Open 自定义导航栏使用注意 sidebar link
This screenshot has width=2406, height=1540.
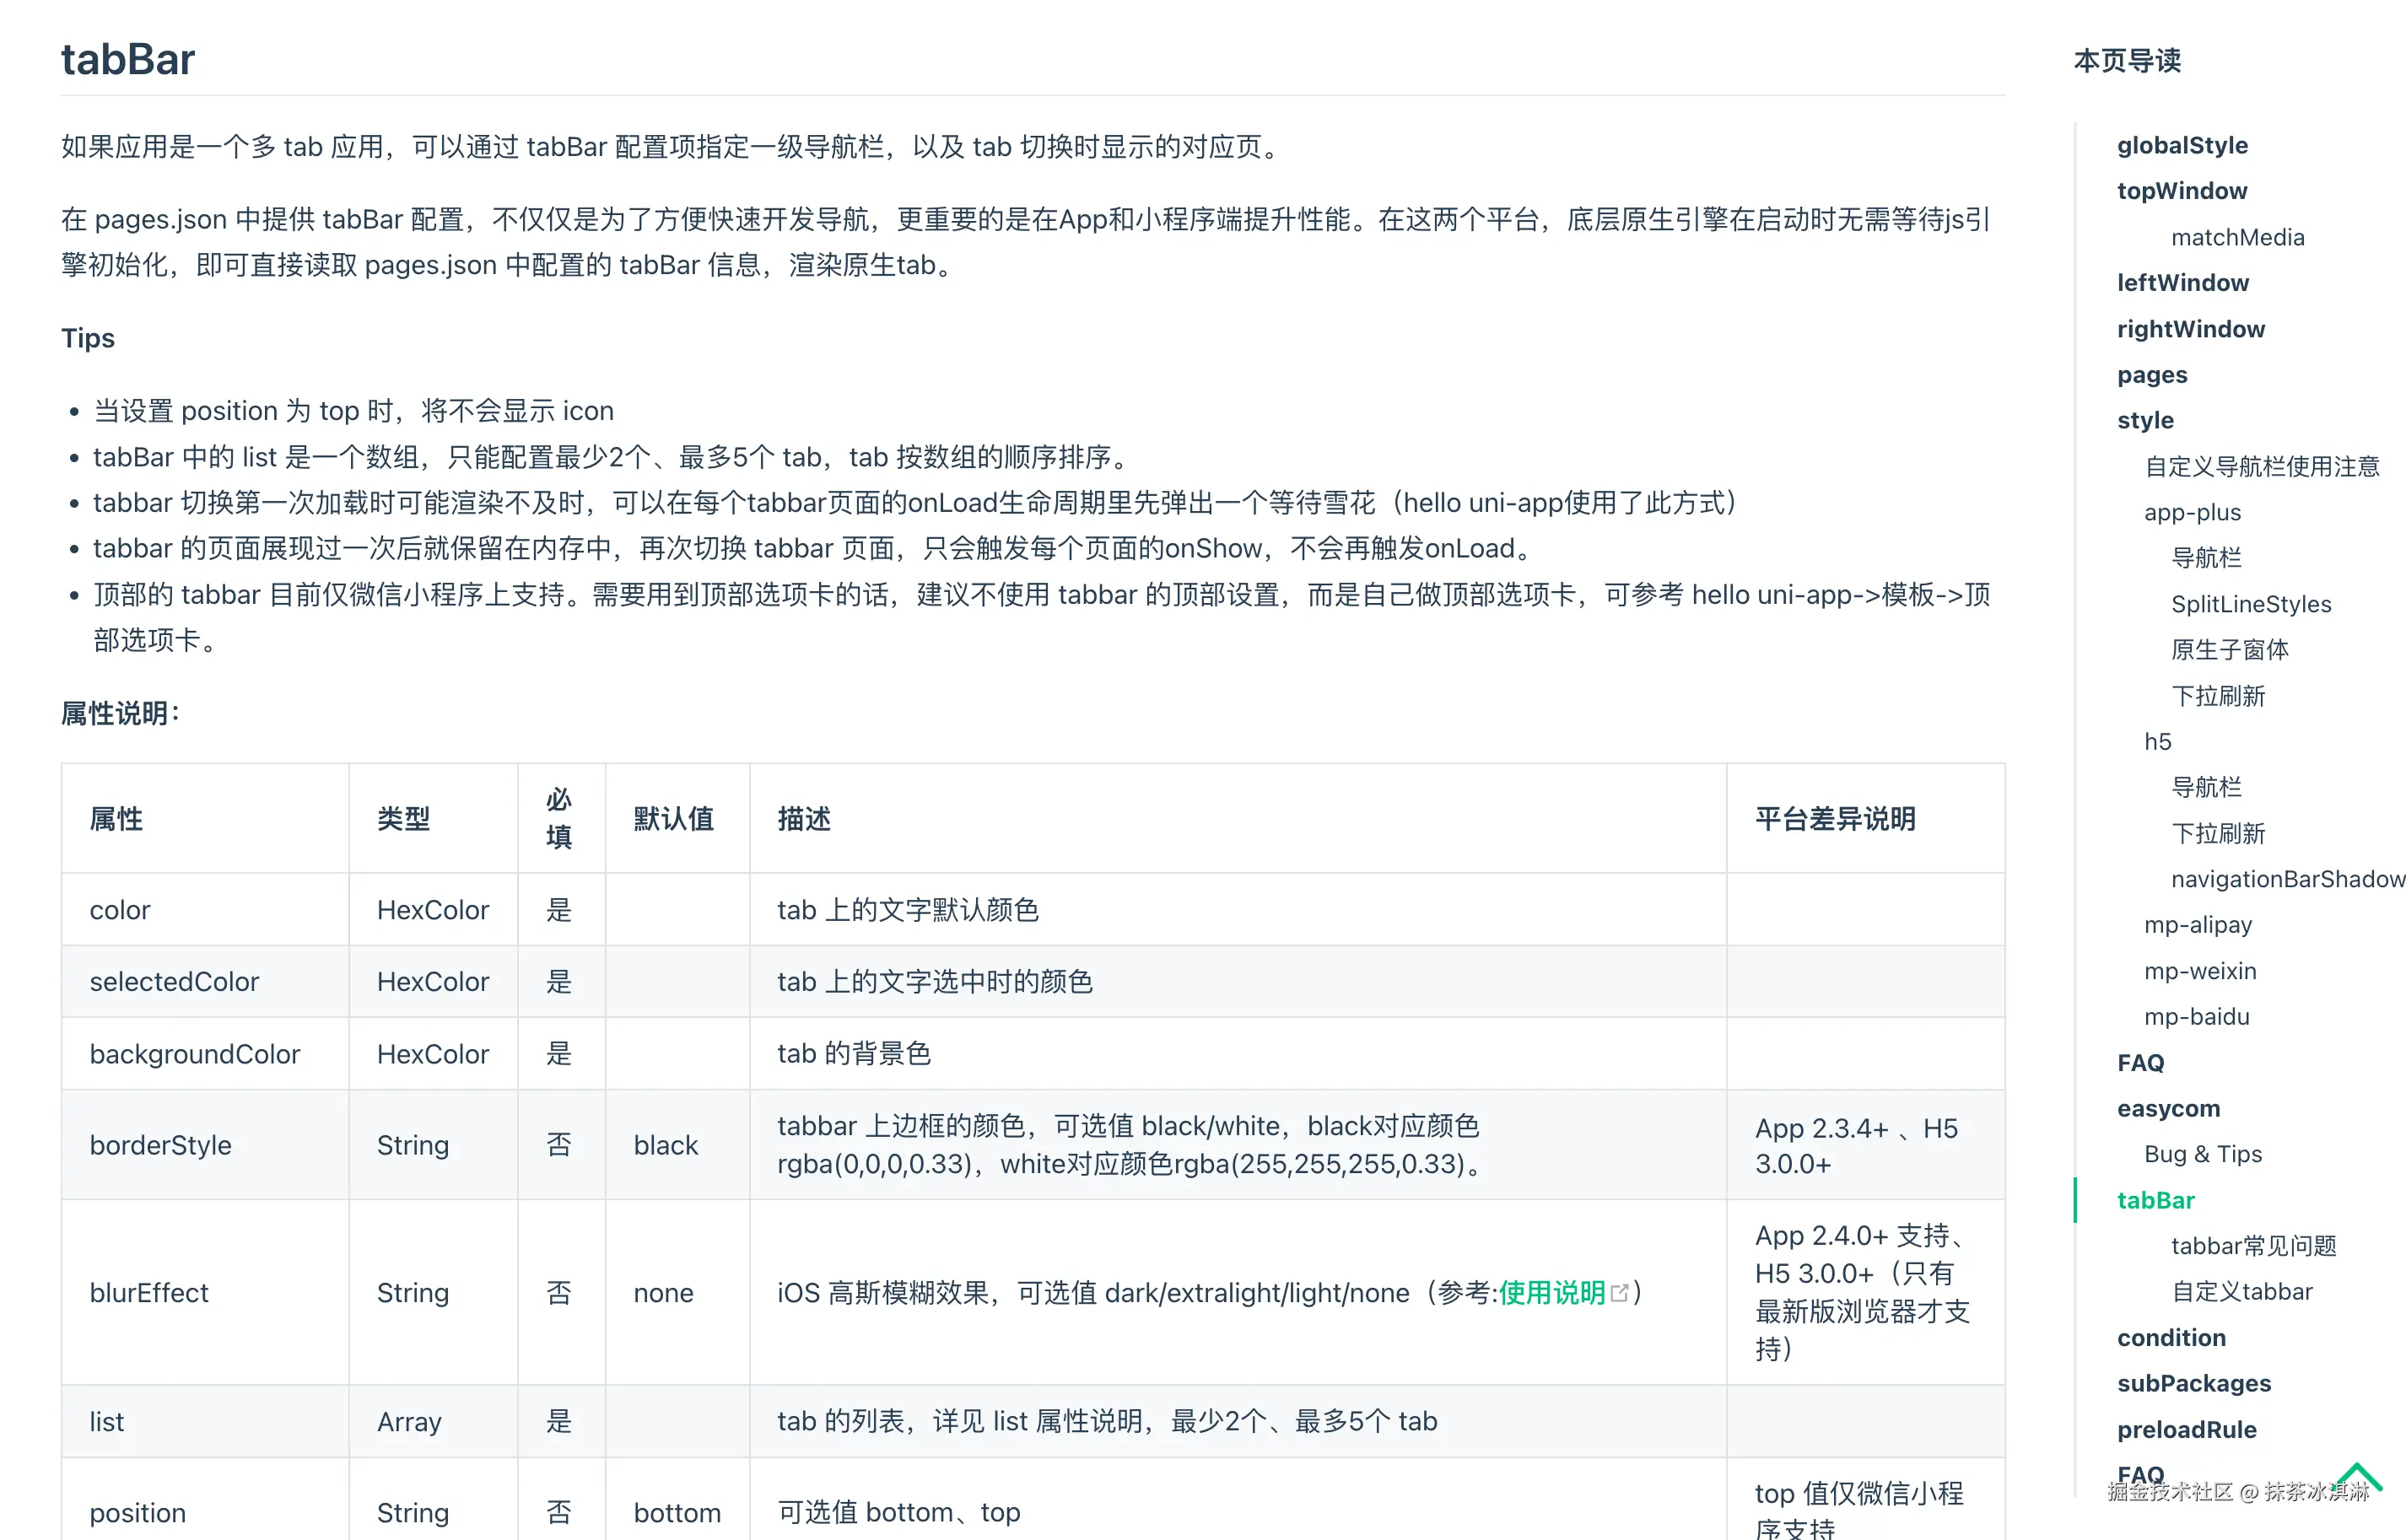(2261, 466)
